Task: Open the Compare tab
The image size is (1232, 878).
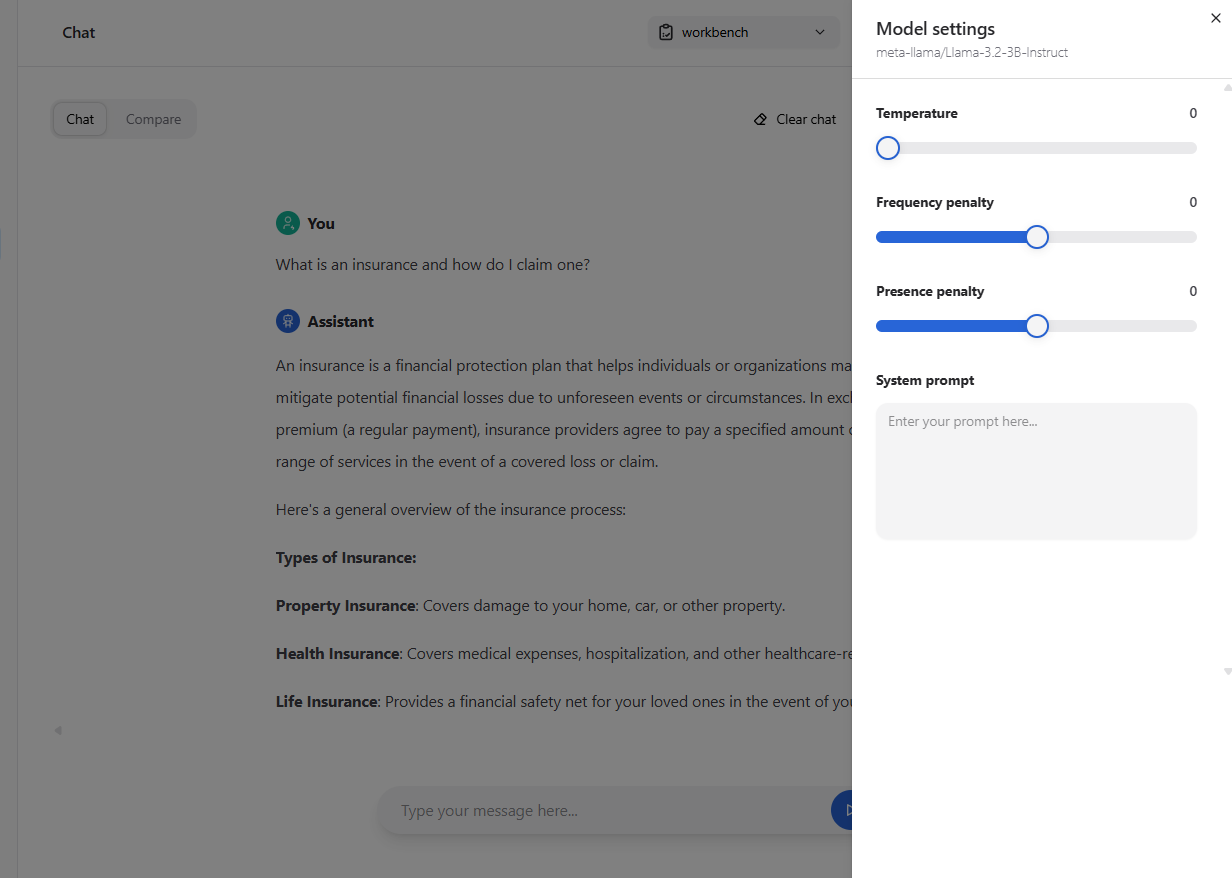Action: click(153, 119)
